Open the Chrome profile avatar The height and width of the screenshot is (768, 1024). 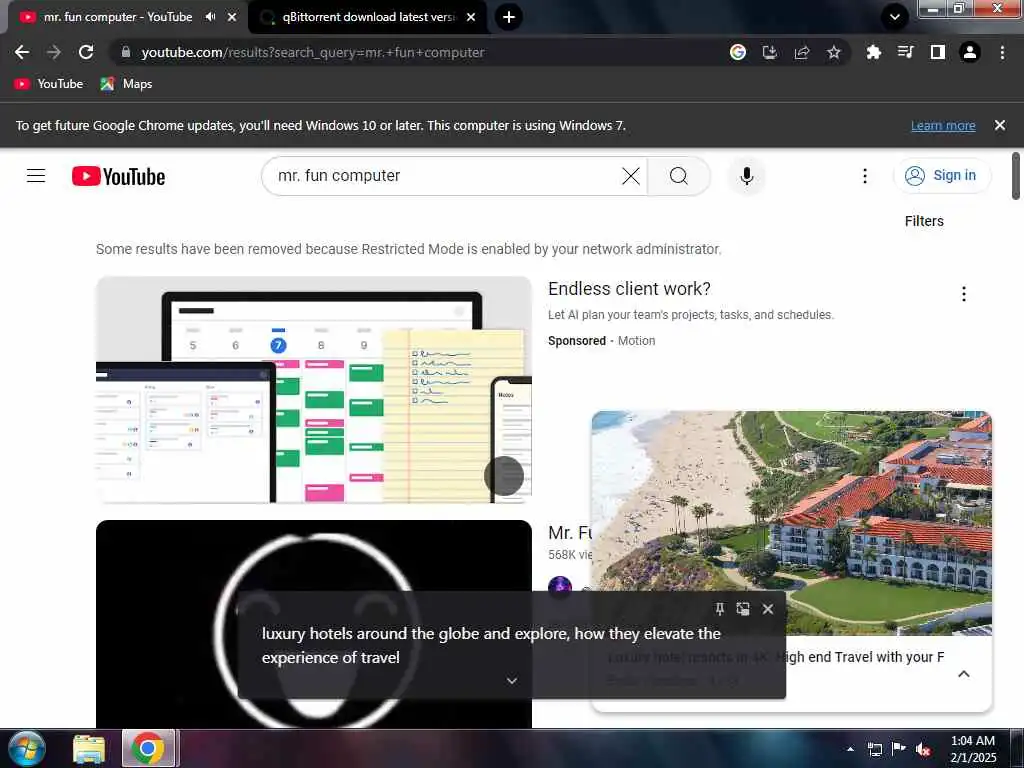(x=970, y=52)
